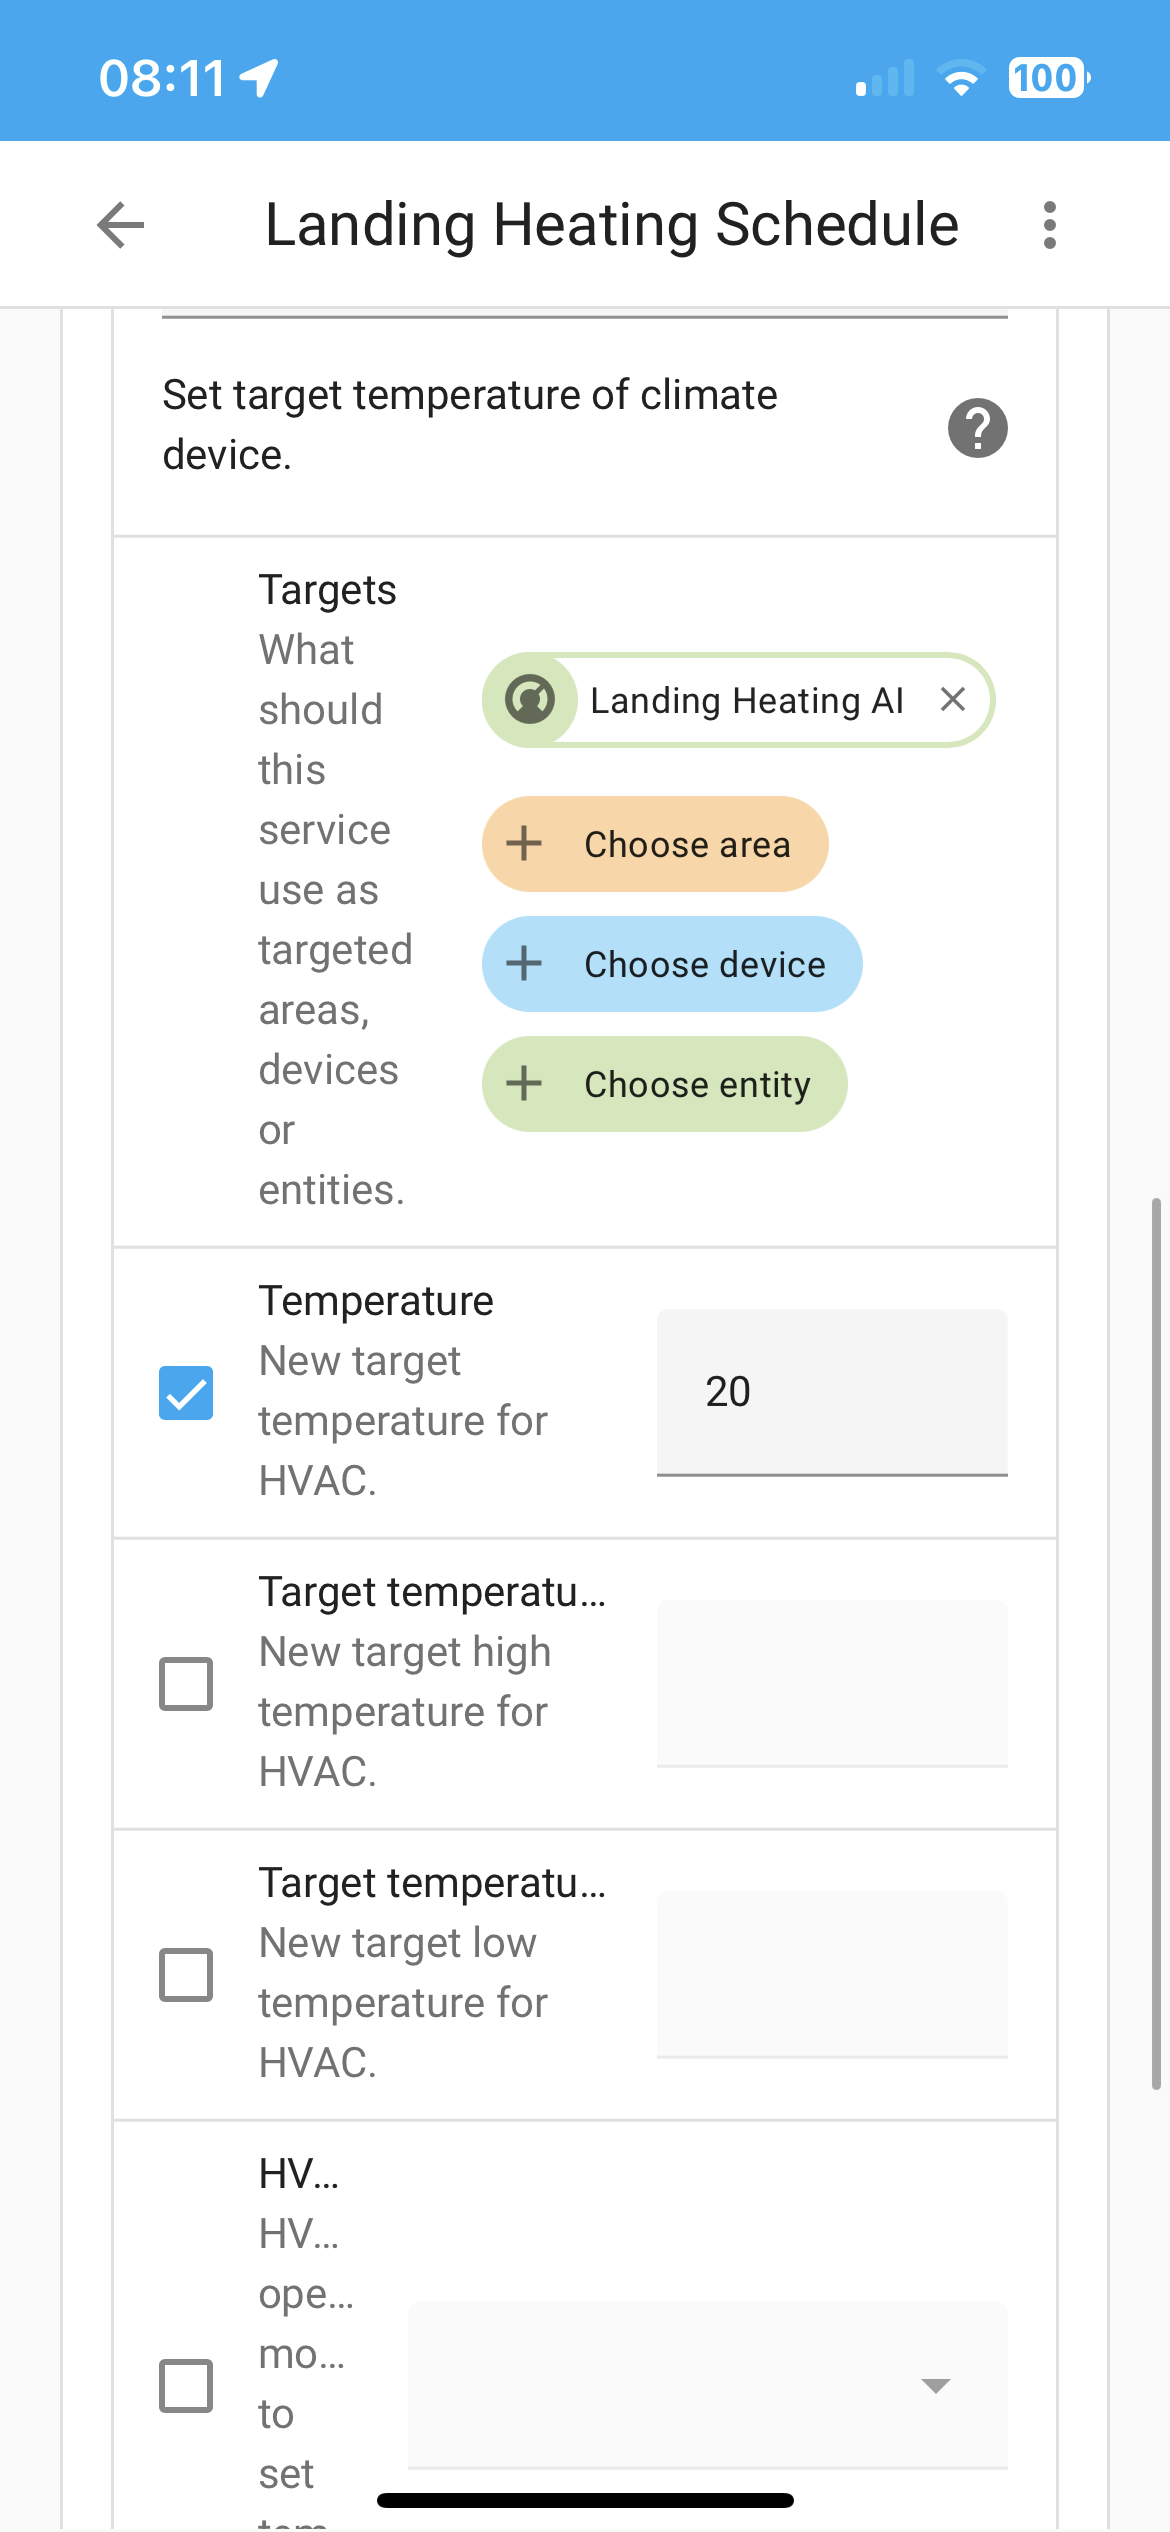The height and width of the screenshot is (2532, 1170).
Task: Enable the target temperature high checkbox
Action: pos(186,1682)
